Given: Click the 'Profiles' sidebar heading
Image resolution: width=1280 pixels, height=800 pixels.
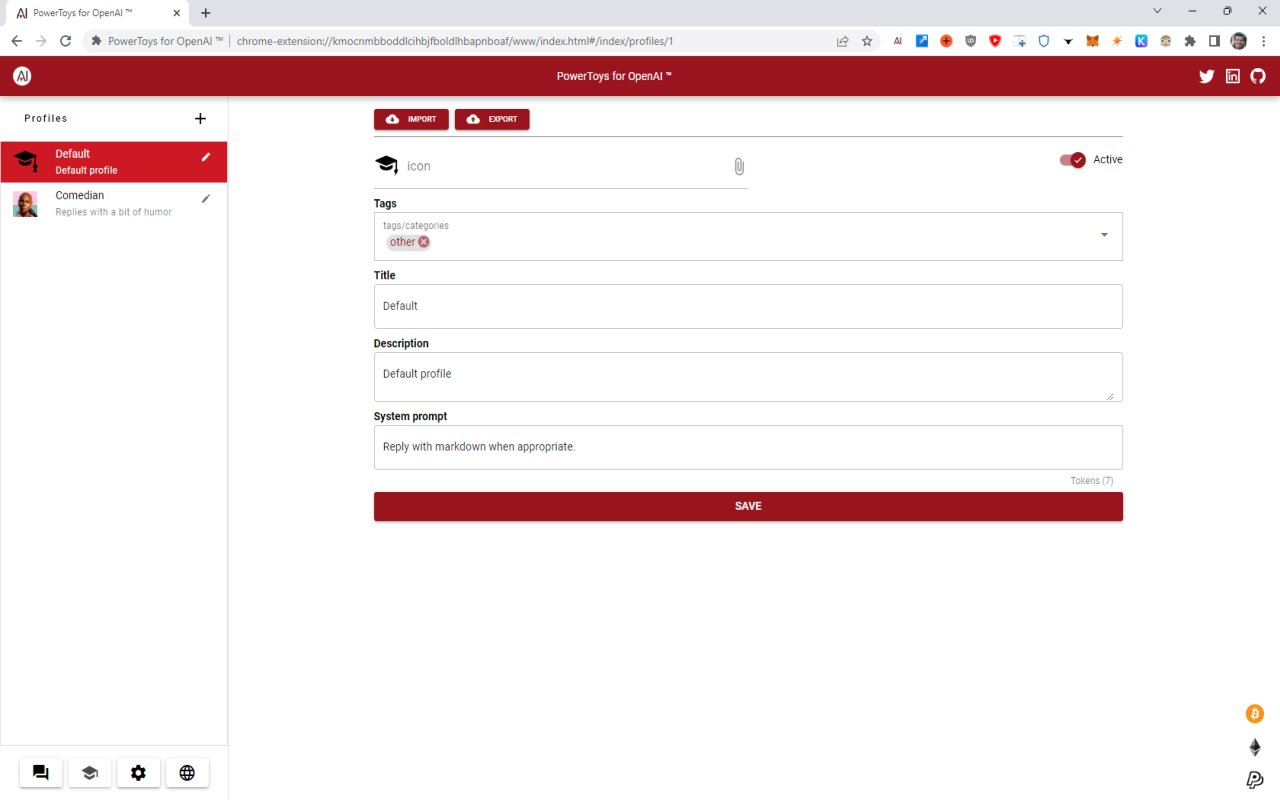Looking at the screenshot, I should (x=46, y=118).
